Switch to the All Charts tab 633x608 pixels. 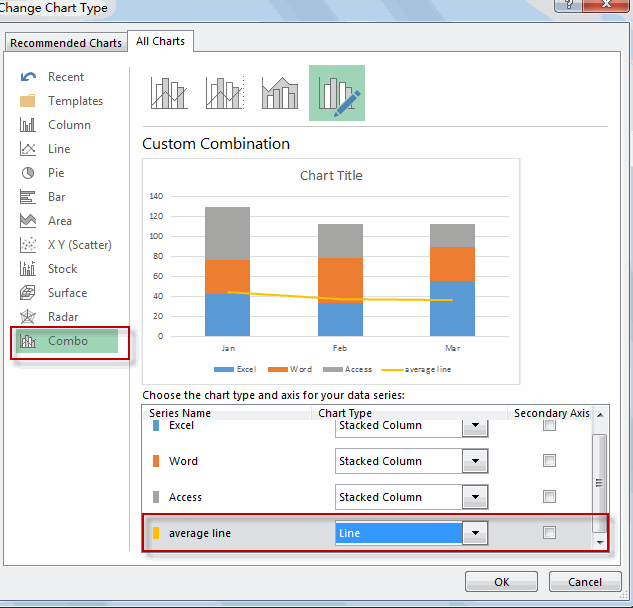[x=160, y=41]
